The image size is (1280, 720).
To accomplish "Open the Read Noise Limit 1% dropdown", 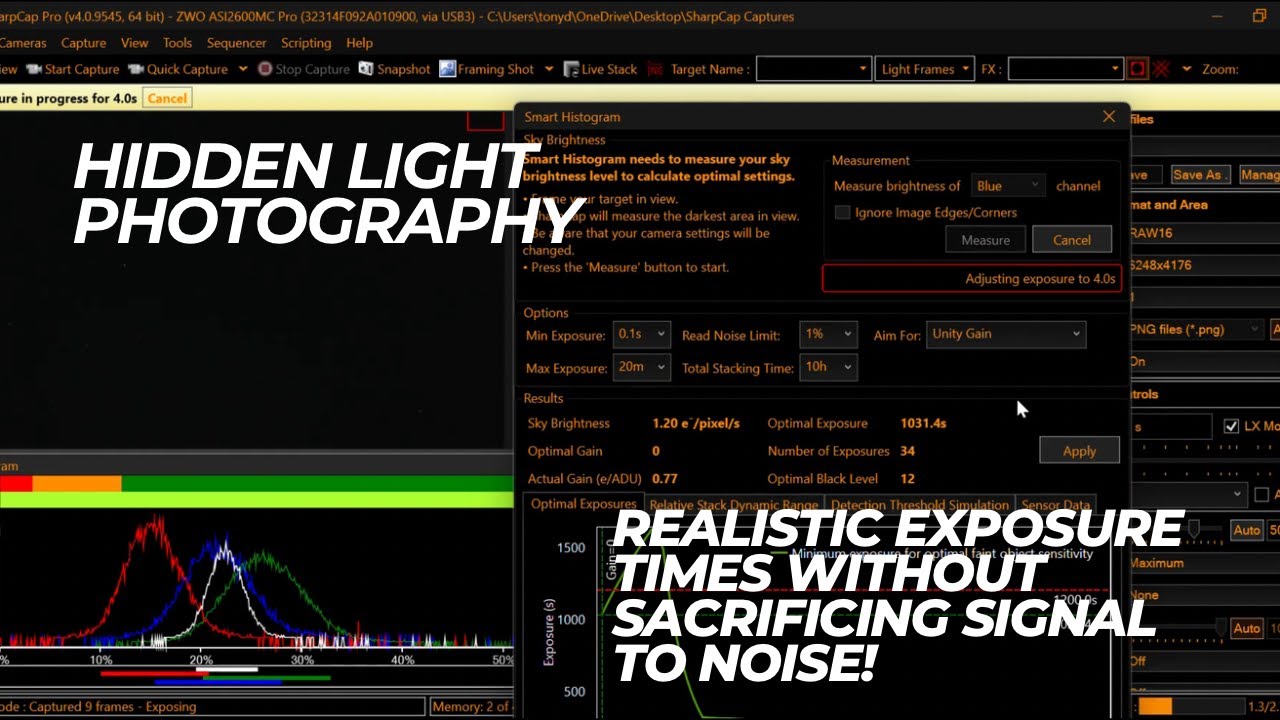I will pos(828,334).
